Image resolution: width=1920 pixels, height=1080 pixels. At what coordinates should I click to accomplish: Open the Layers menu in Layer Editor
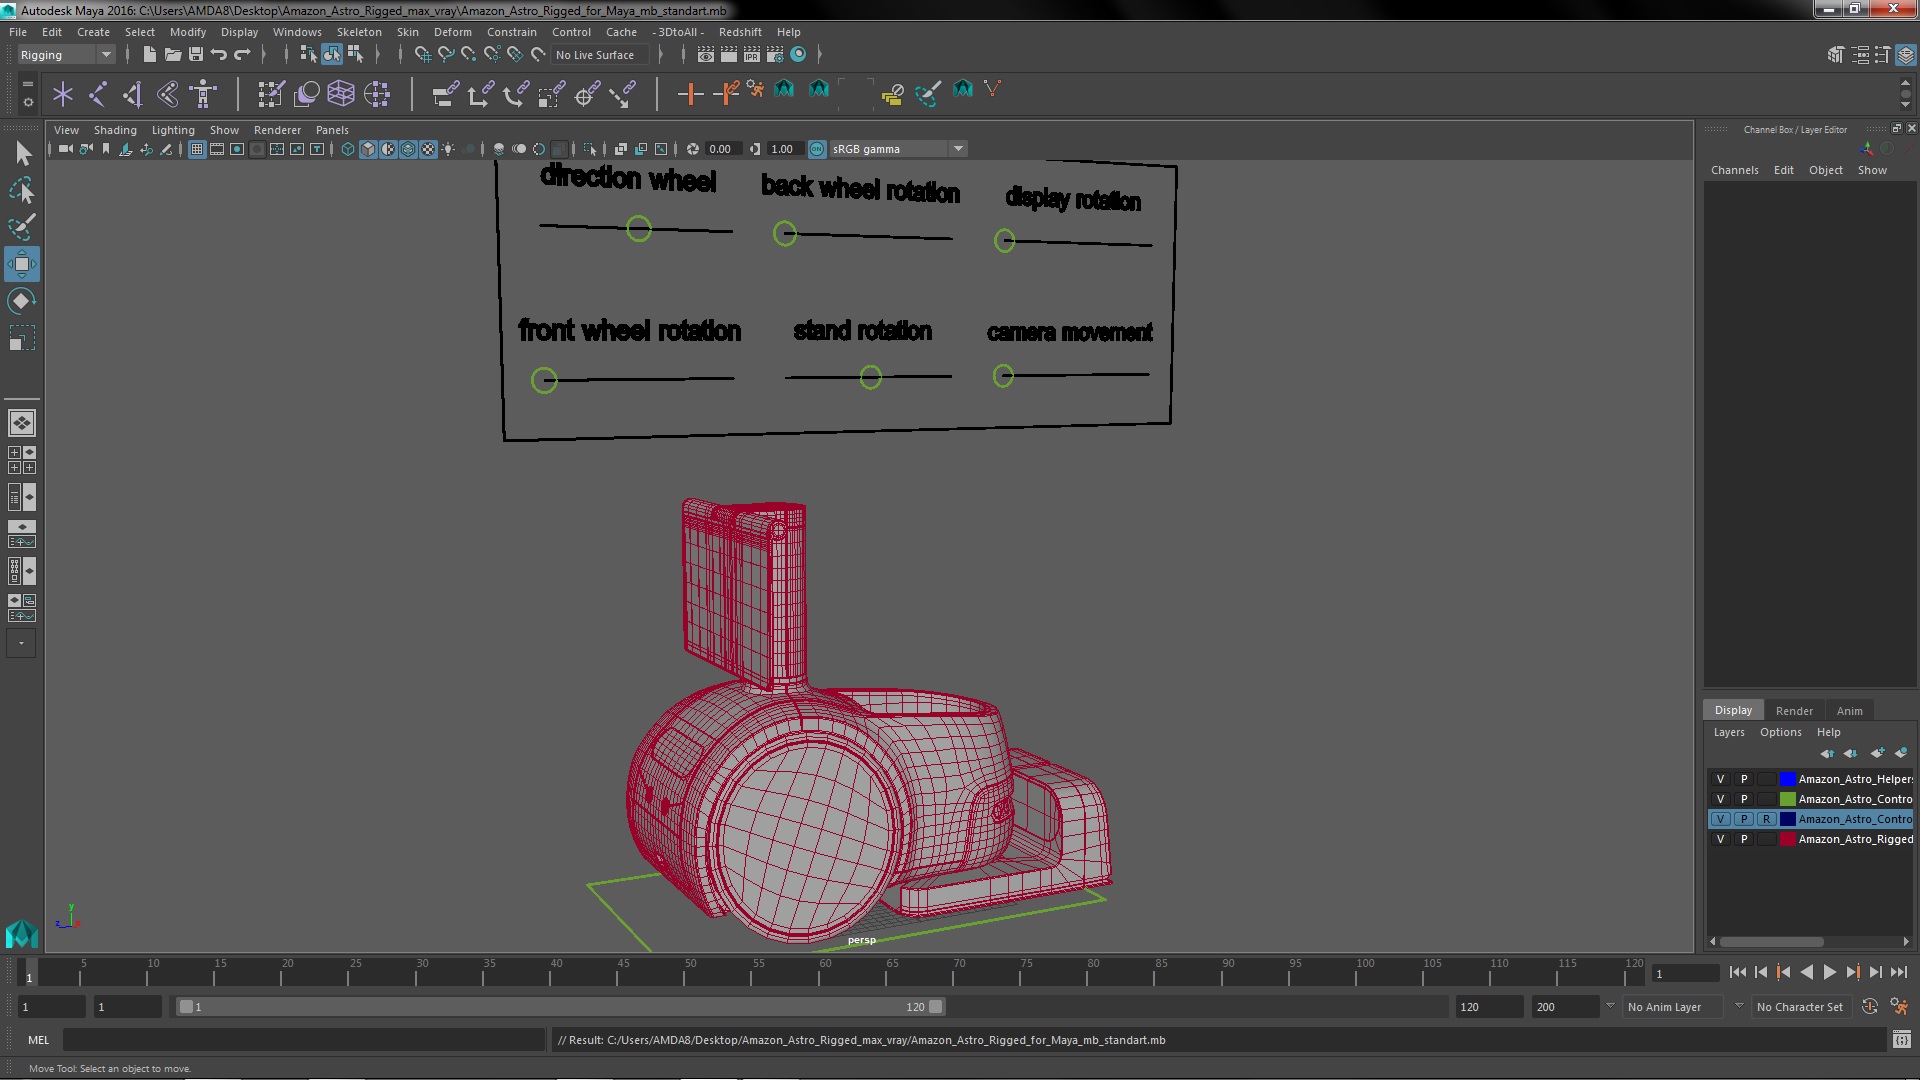[1729, 732]
